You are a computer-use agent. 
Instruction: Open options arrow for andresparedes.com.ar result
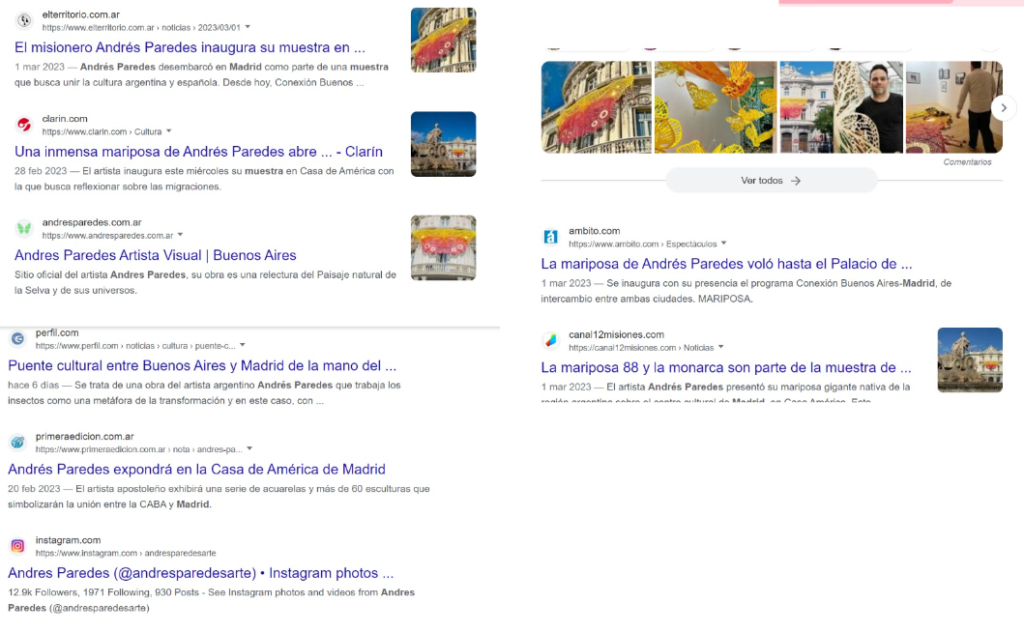tap(180, 235)
